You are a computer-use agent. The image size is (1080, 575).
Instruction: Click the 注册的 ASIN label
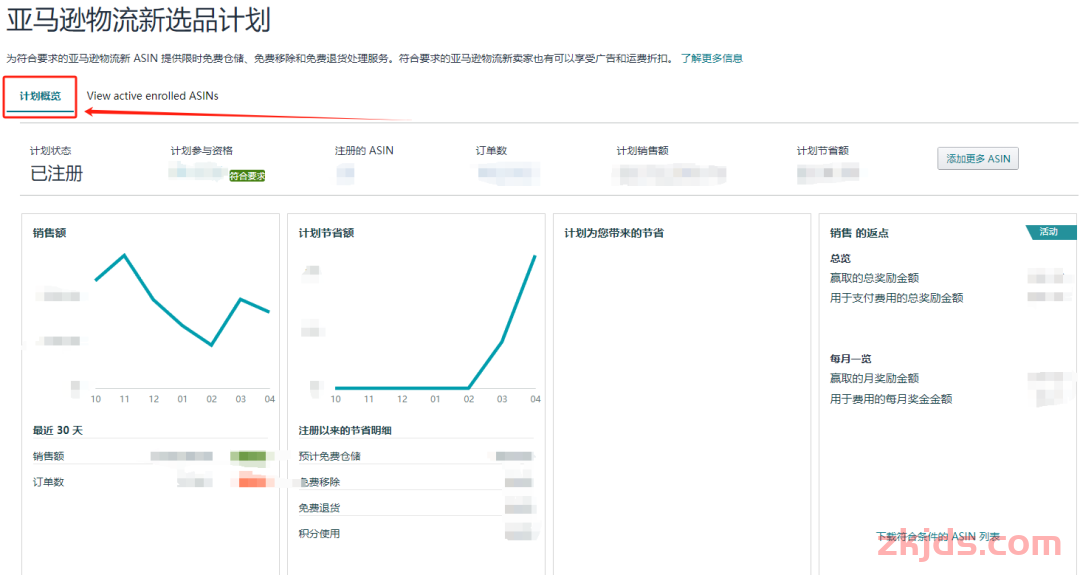pyautogui.click(x=364, y=151)
